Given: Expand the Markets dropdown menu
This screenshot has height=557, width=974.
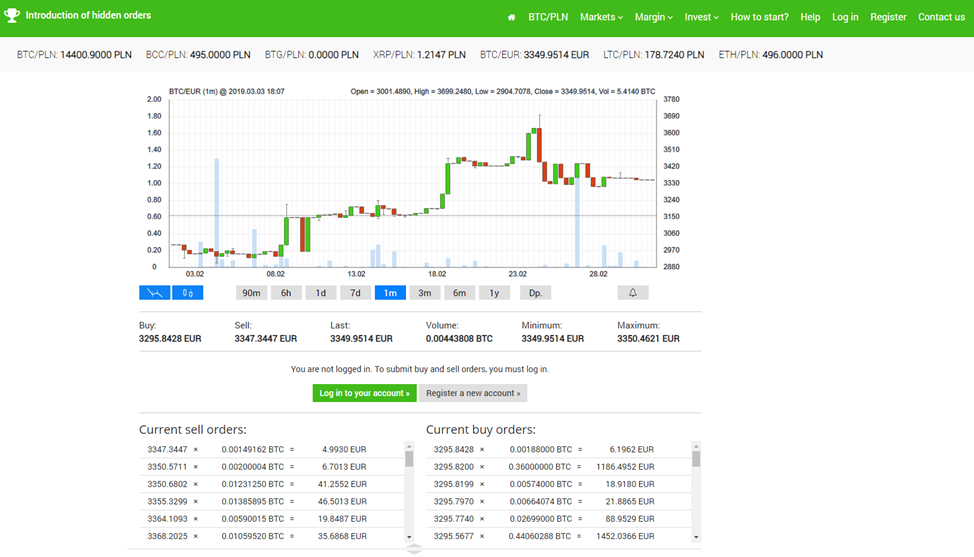Looking at the screenshot, I should pyautogui.click(x=601, y=17).
